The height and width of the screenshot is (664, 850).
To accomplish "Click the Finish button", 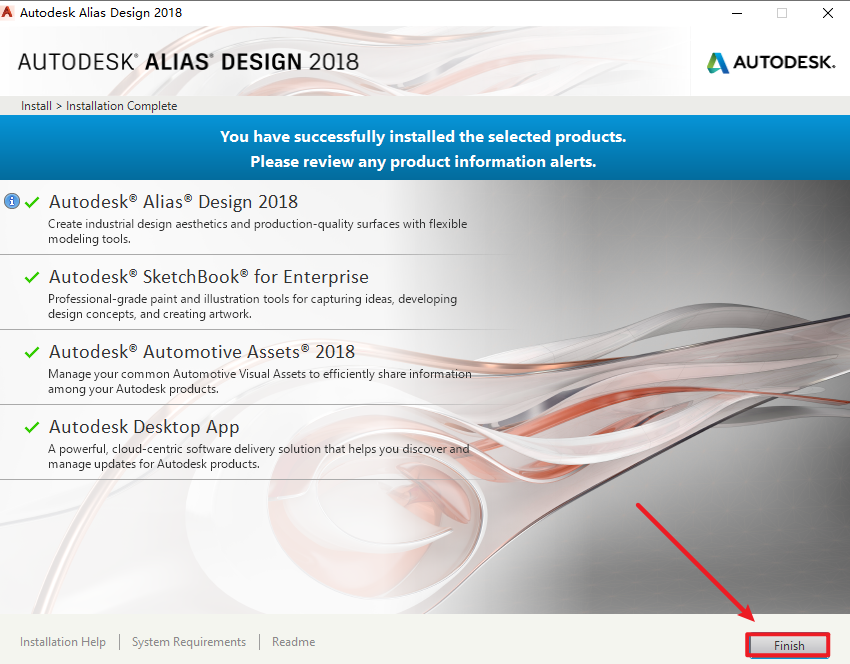I will pyautogui.click(x=788, y=645).
